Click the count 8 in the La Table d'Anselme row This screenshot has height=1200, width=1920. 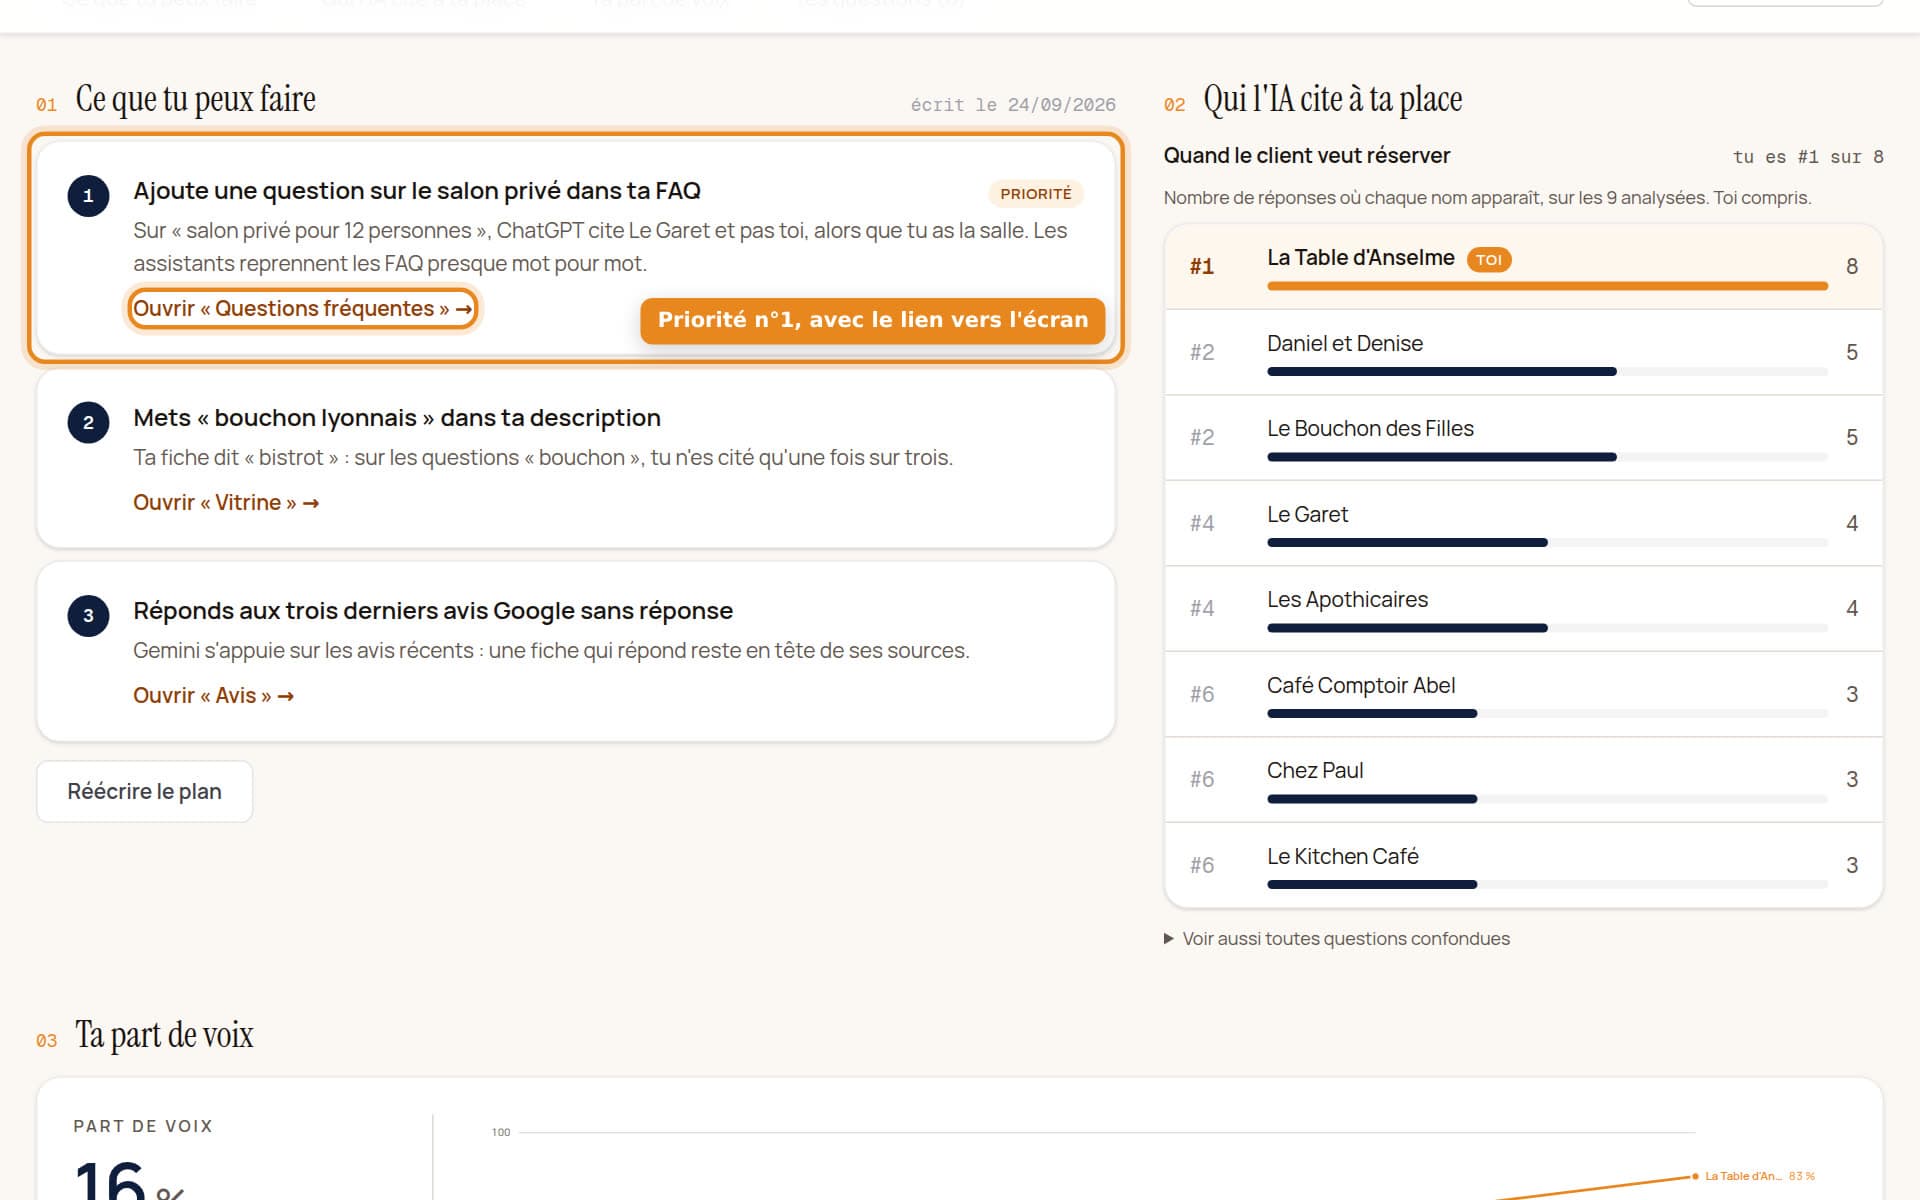pyautogui.click(x=1852, y=266)
